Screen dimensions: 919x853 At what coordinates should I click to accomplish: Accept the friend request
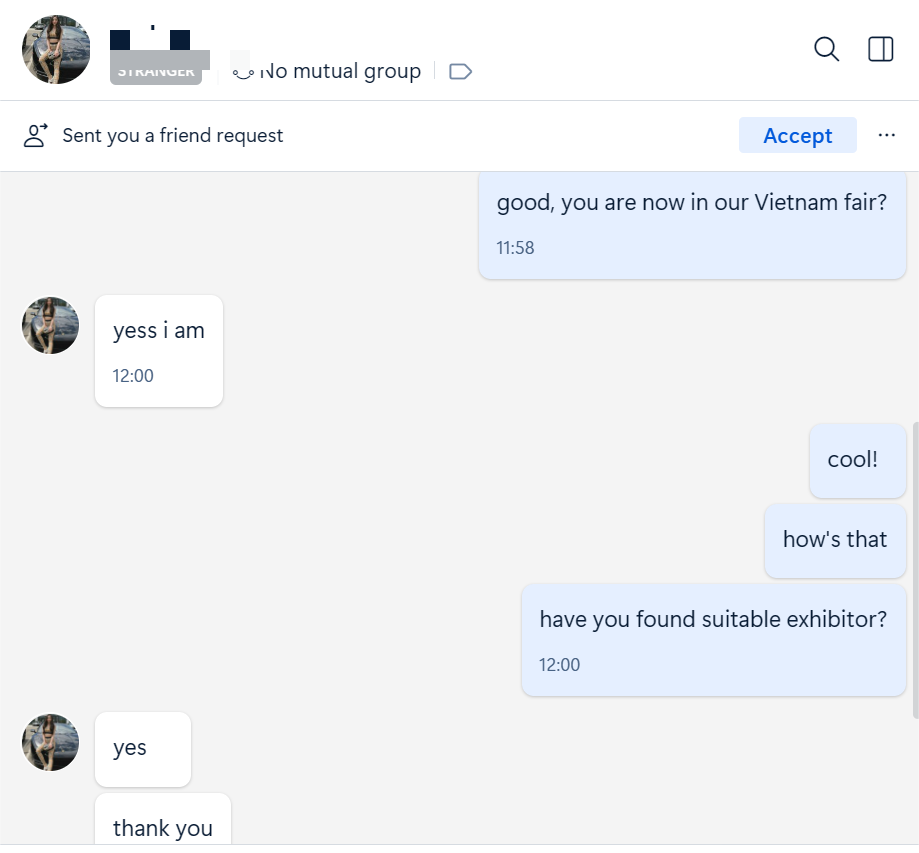pyautogui.click(x=797, y=136)
